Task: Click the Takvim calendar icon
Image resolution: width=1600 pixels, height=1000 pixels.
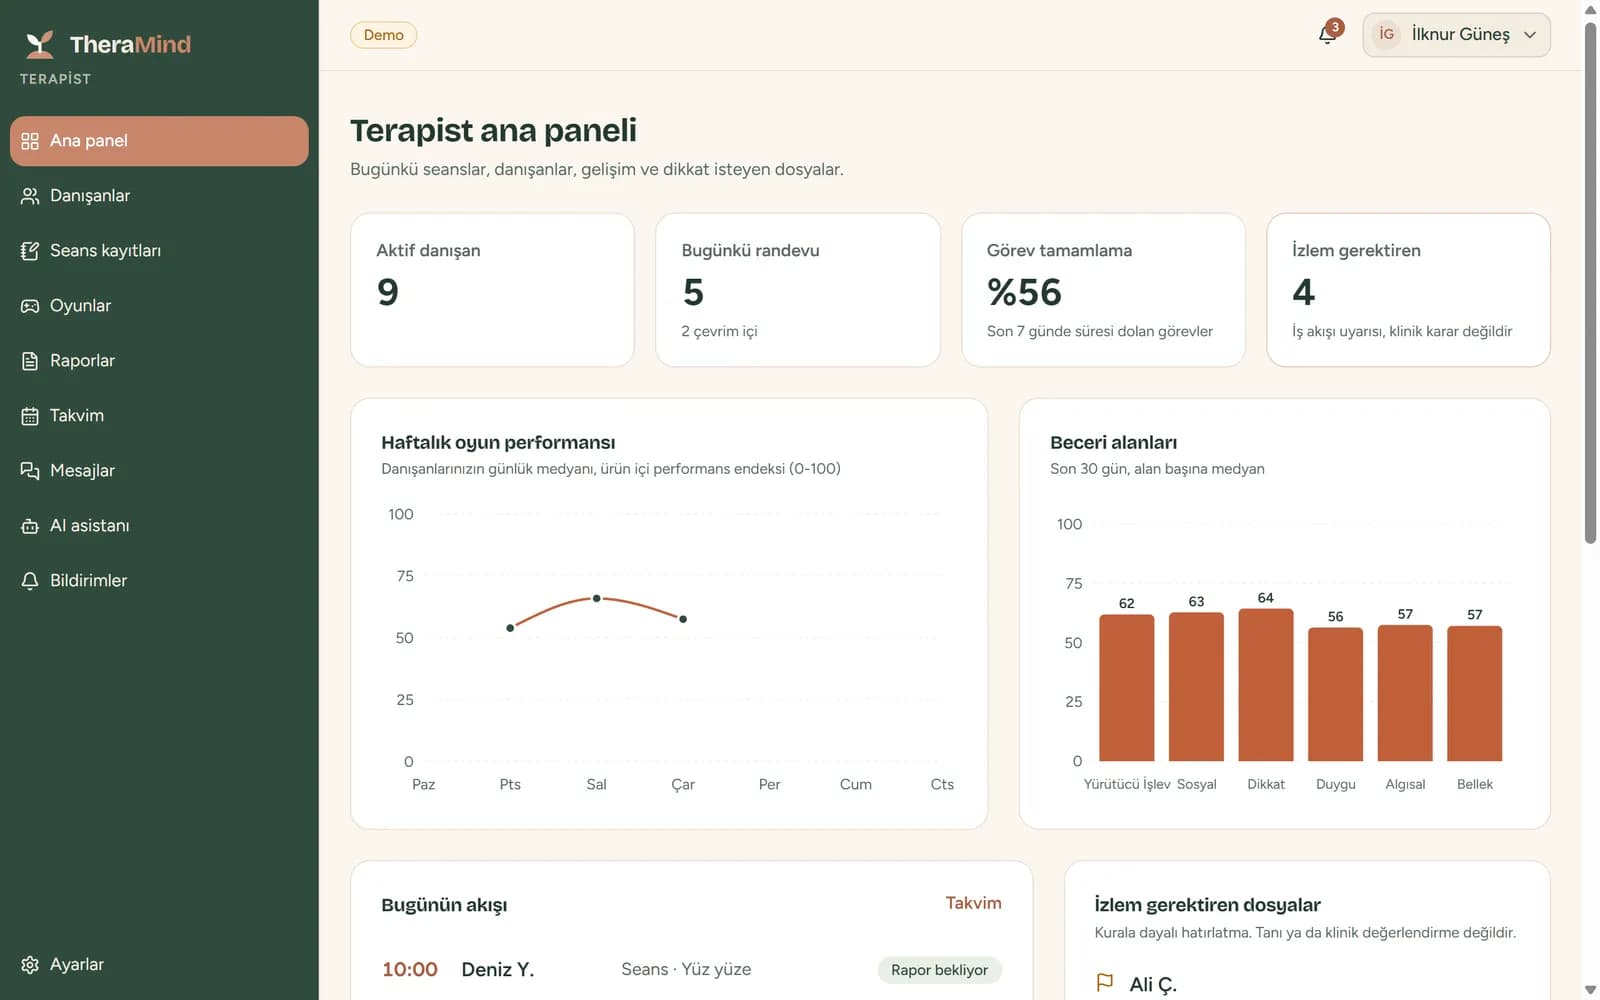Action: pyautogui.click(x=30, y=416)
